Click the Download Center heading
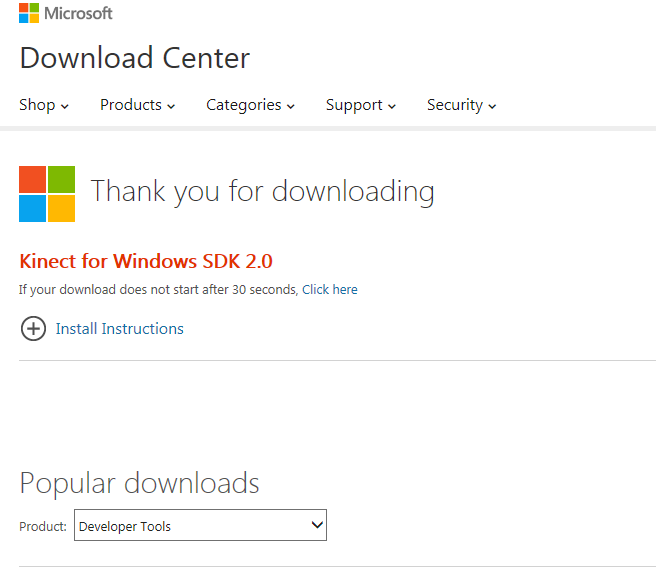The image size is (656, 582). tap(135, 58)
